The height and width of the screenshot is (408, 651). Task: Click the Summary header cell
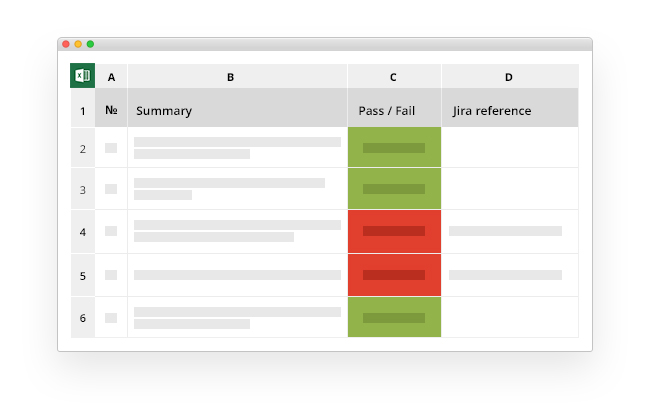(x=237, y=110)
